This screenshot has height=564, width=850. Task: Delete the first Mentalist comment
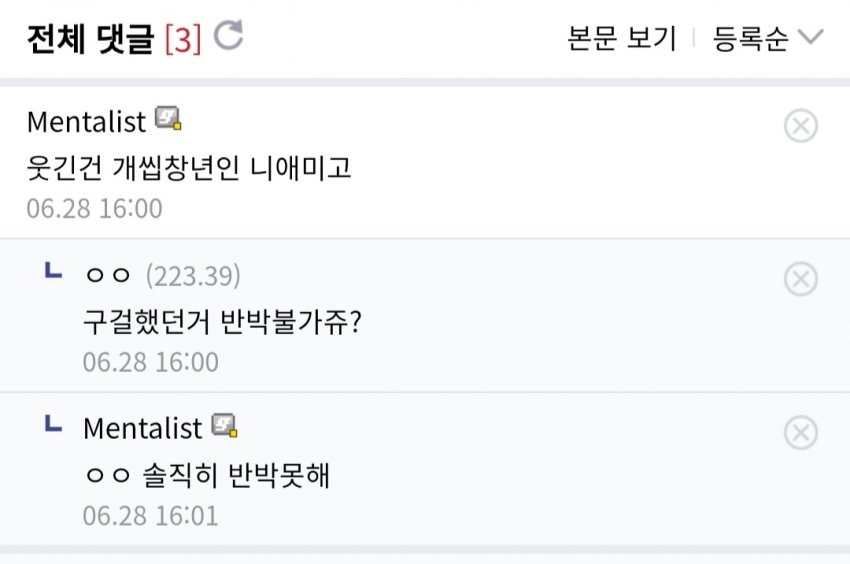pyautogui.click(x=800, y=126)
